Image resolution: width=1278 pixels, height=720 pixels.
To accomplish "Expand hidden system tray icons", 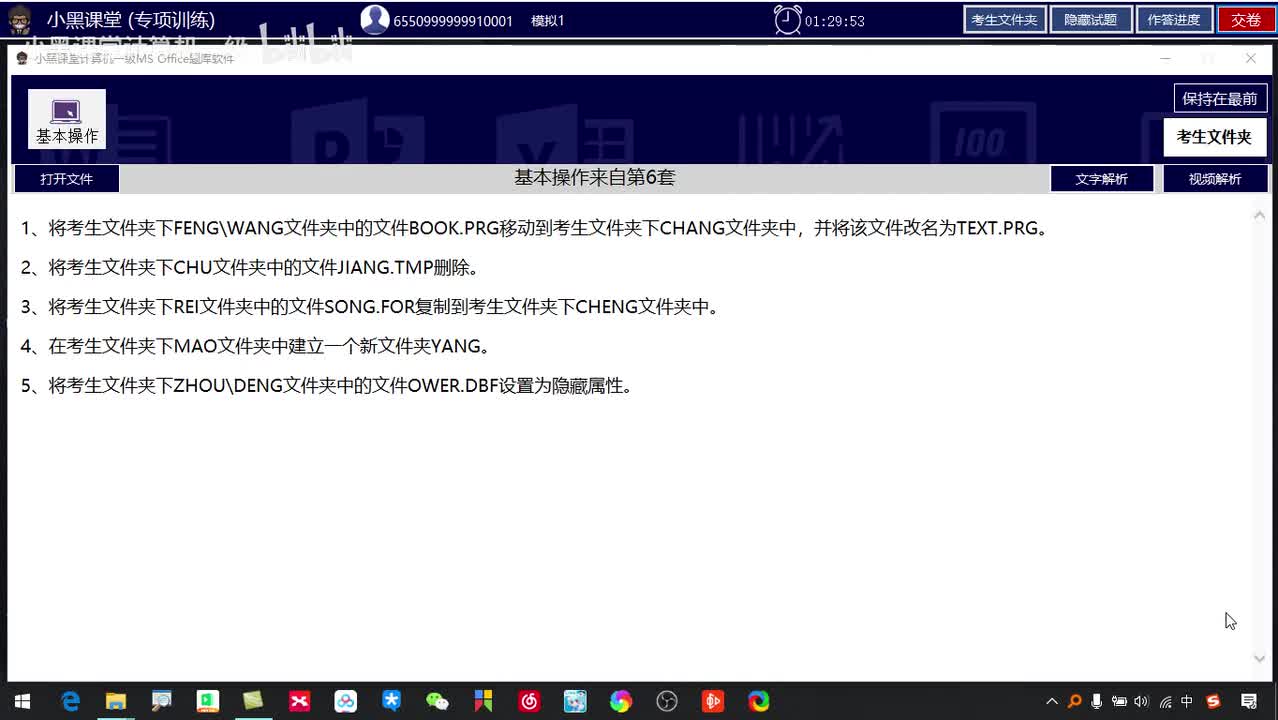I will [1052, 701].
